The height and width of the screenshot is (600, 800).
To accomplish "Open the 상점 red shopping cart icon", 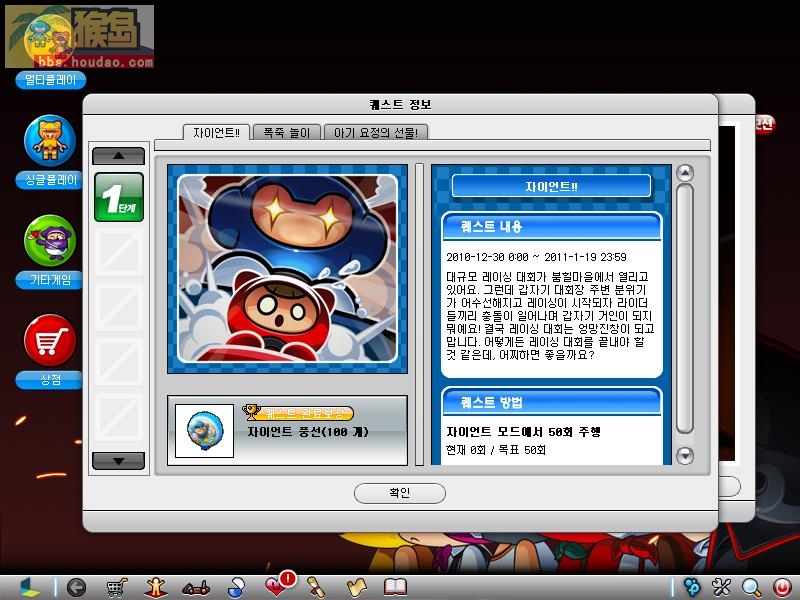I will (50, 340).
